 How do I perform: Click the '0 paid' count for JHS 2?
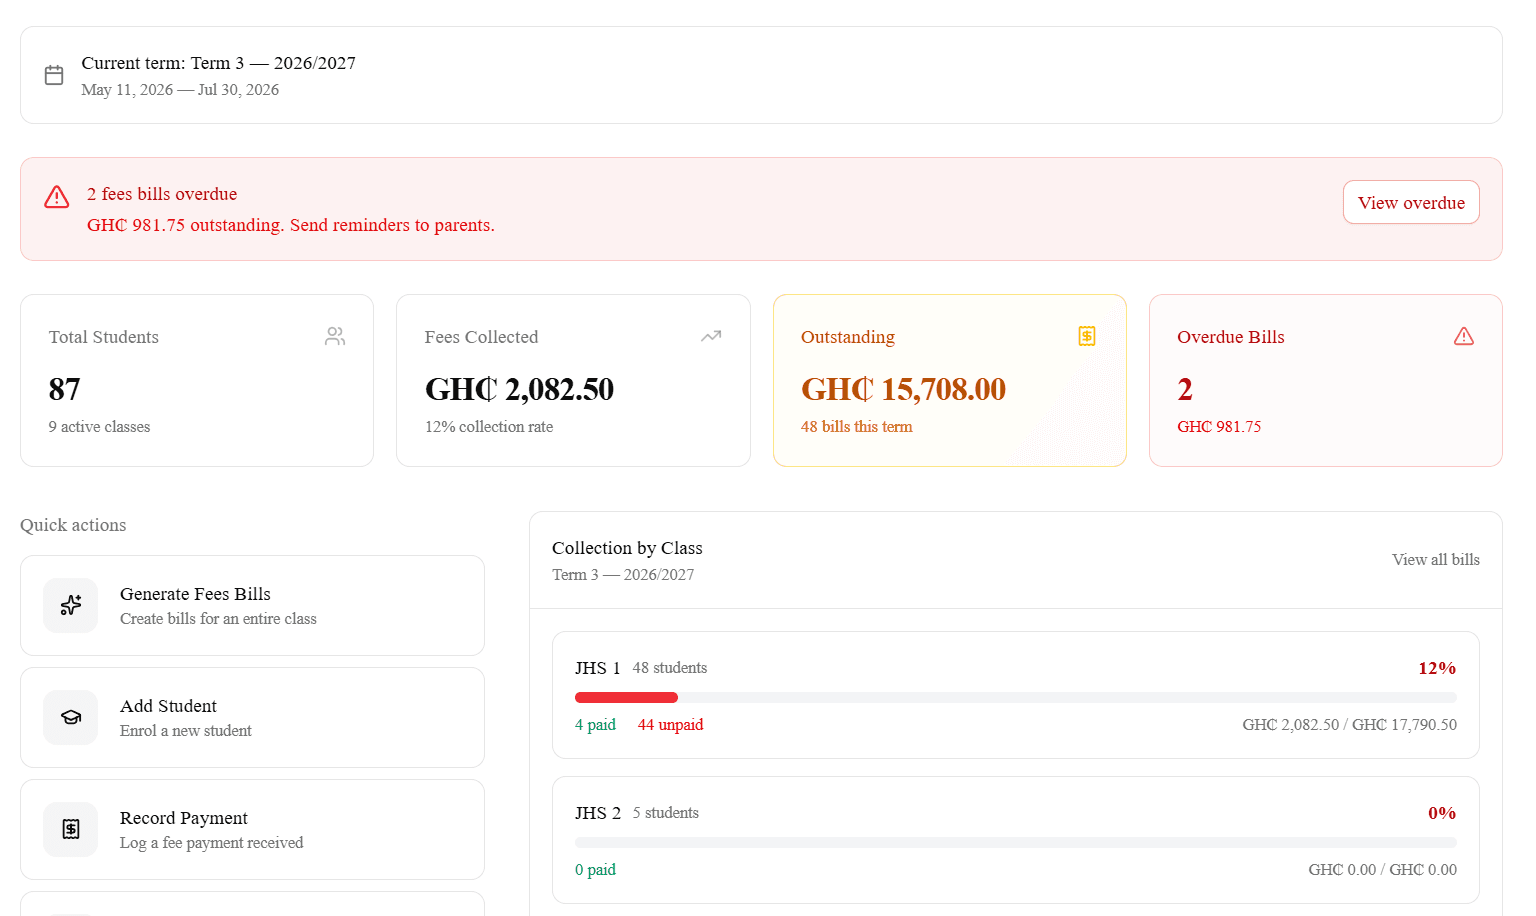coord(595,870)
